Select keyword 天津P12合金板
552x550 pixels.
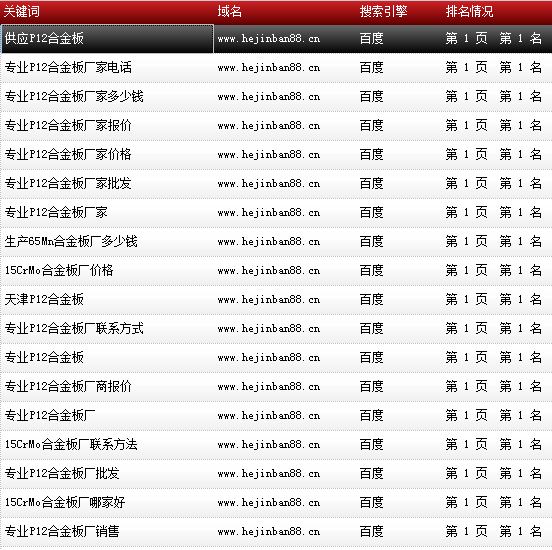coord(44,299)
